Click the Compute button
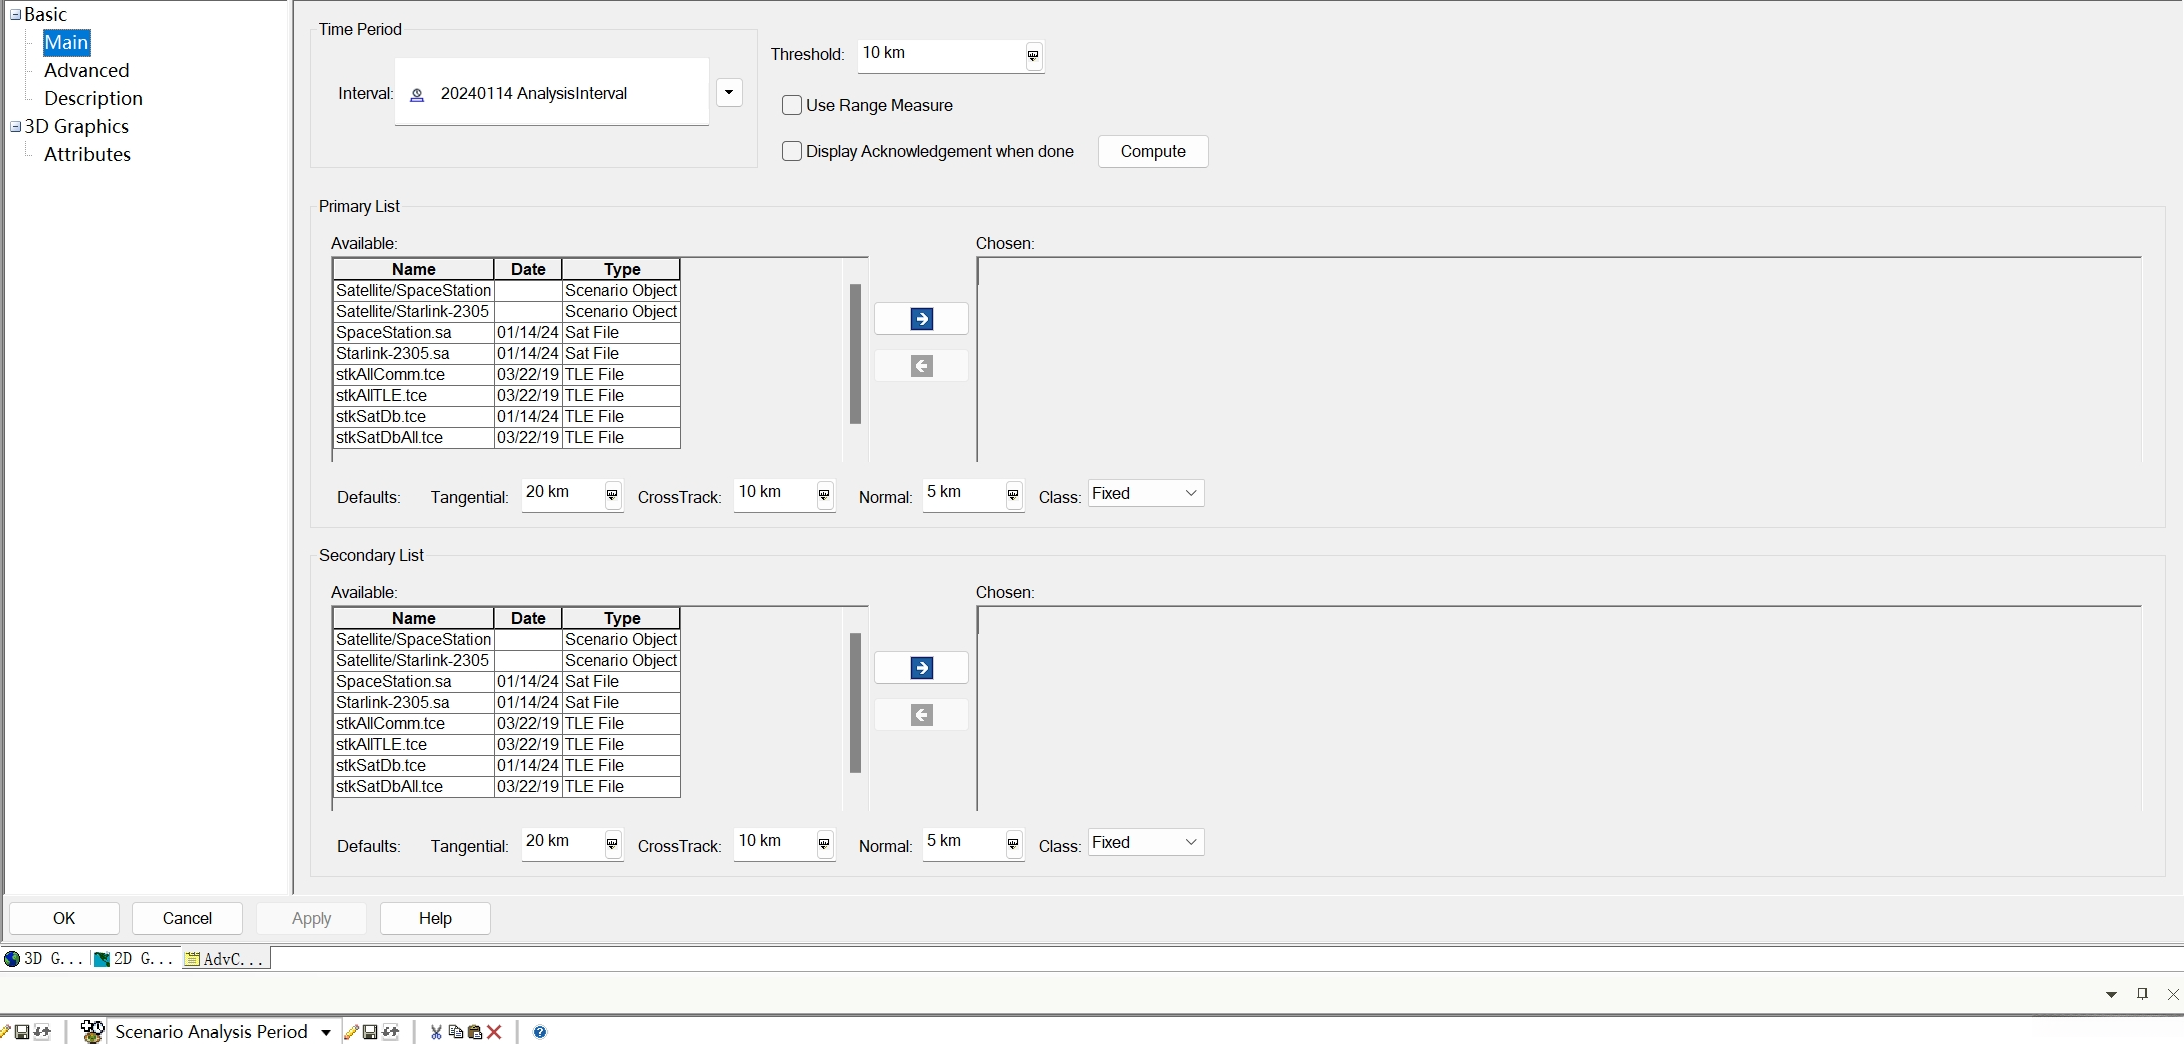This screenshot has width=2184, height=1044. point(1153,151)
